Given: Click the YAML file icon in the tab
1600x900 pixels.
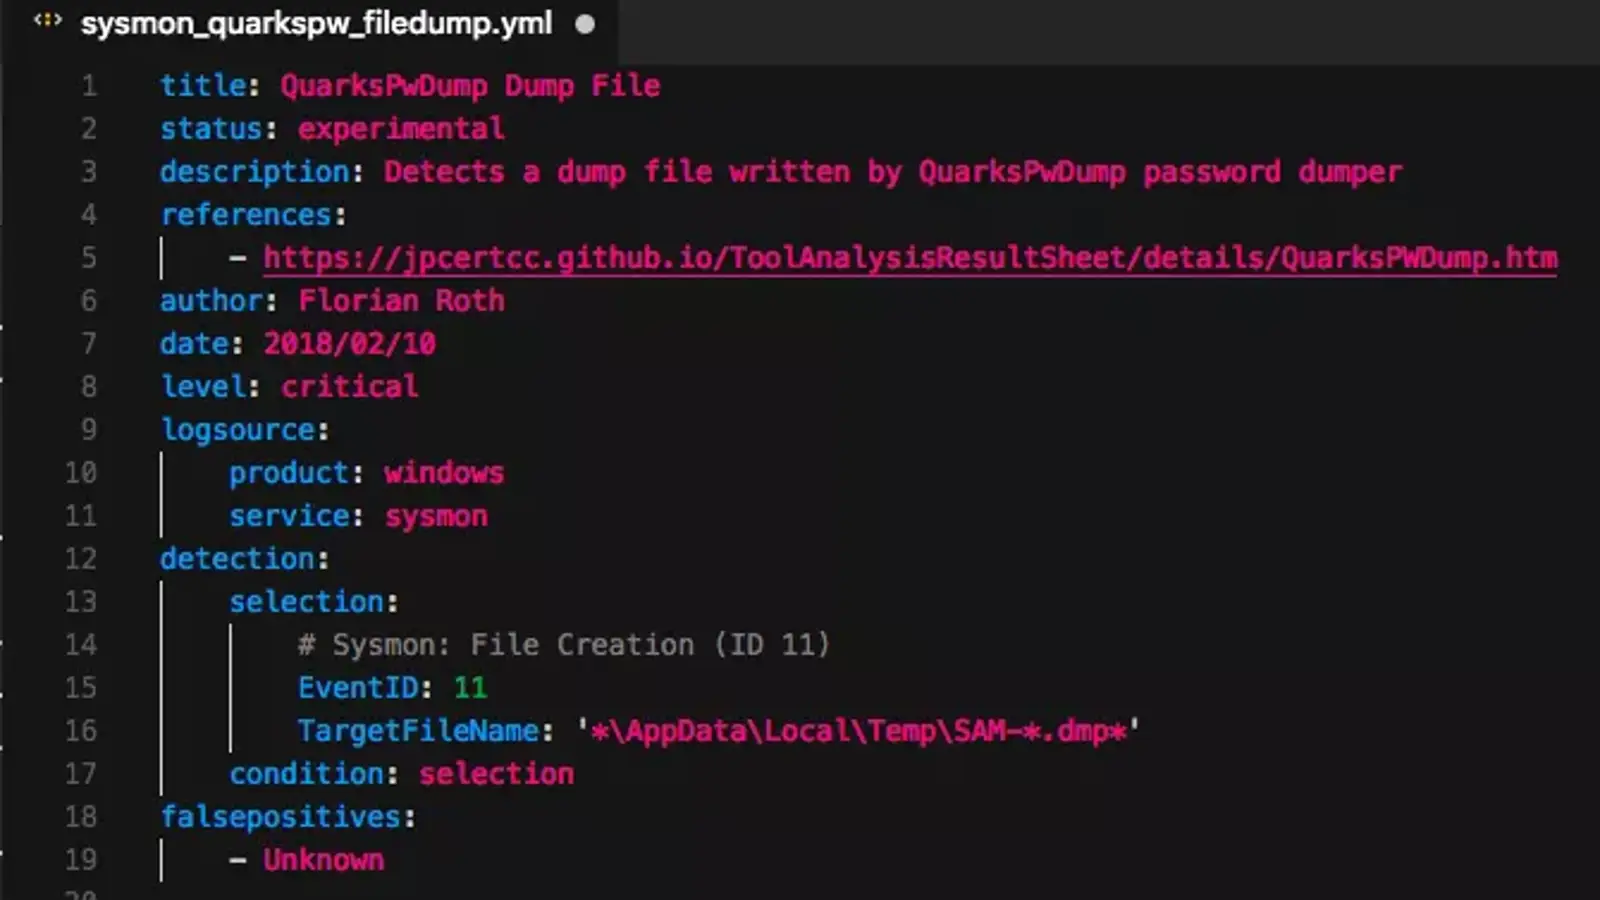Looking at the screenshot, I should click(47, 21).
